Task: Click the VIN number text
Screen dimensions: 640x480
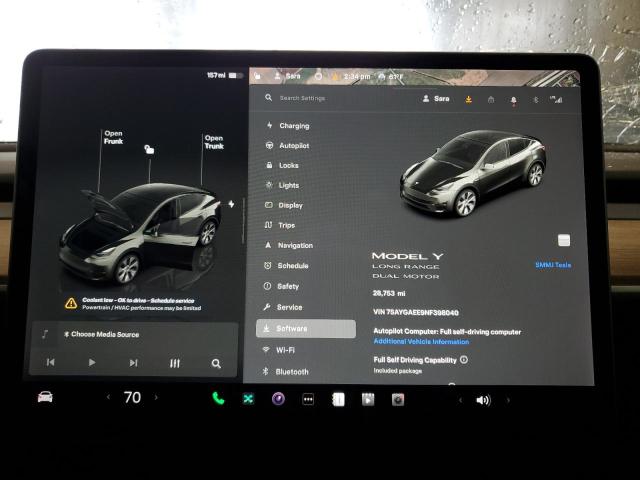Action: (416, 312)
